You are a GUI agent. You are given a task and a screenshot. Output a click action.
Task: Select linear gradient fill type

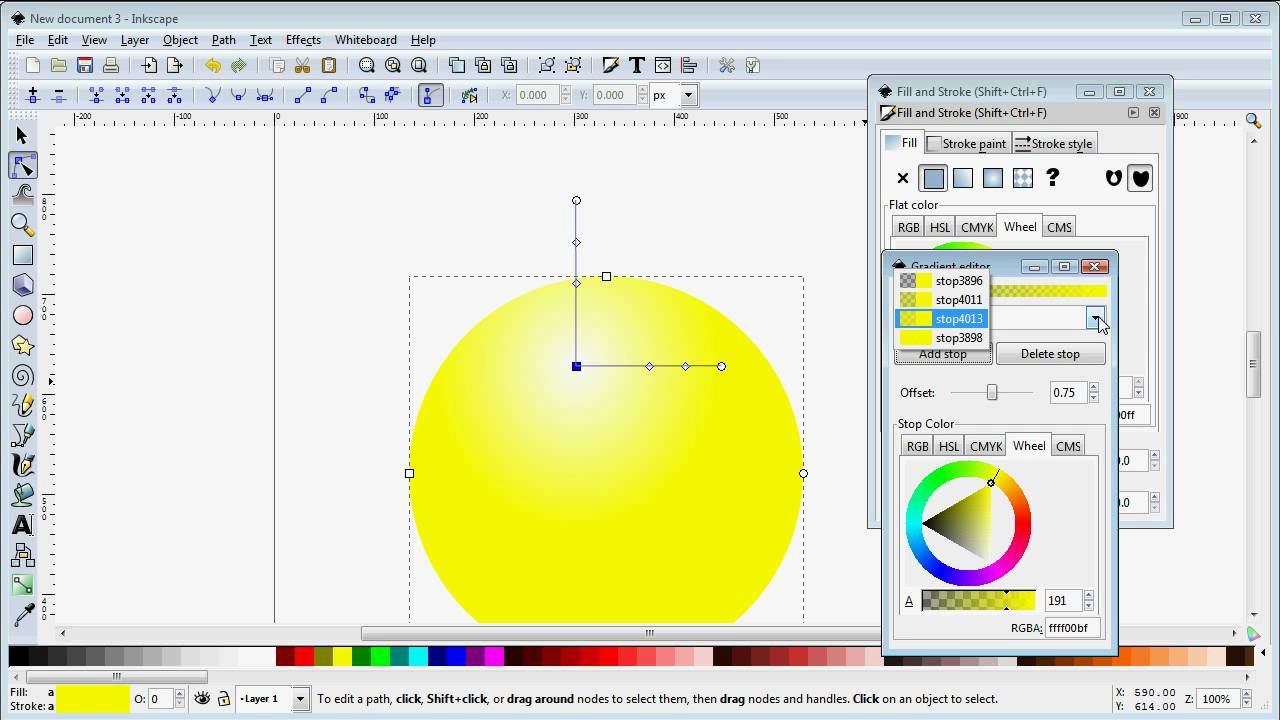(963, 178)
